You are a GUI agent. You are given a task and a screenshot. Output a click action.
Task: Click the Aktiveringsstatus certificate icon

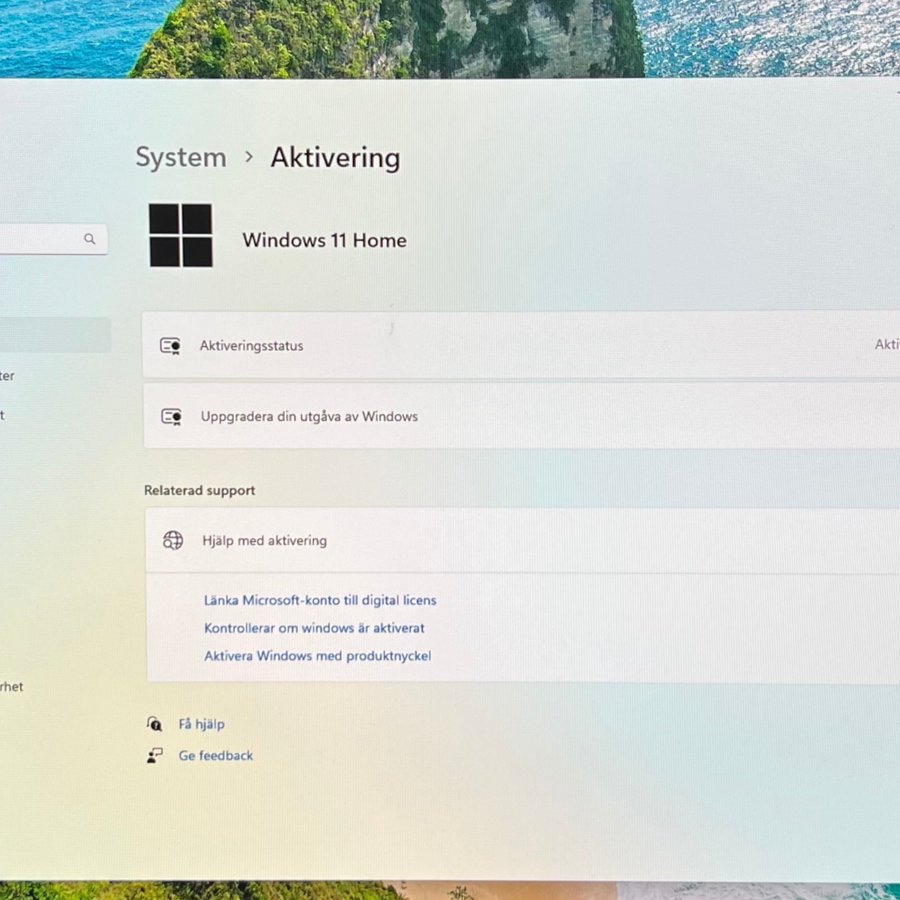point(171,346)
